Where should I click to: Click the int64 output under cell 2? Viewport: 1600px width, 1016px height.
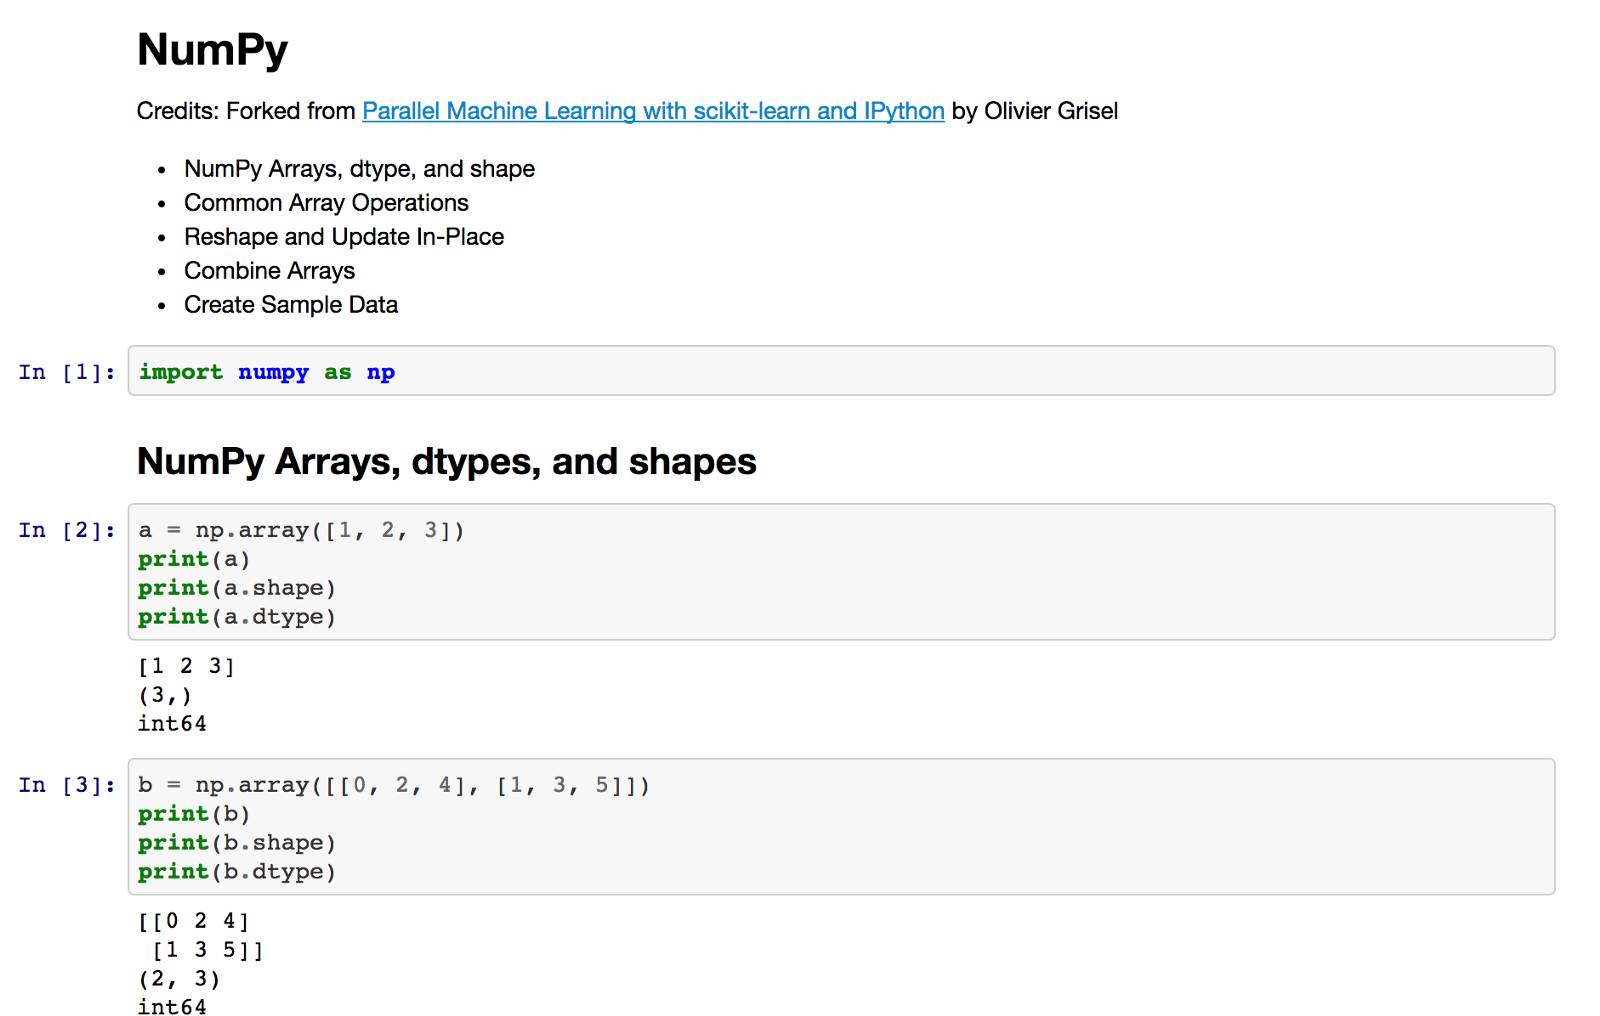pos(172,723)
